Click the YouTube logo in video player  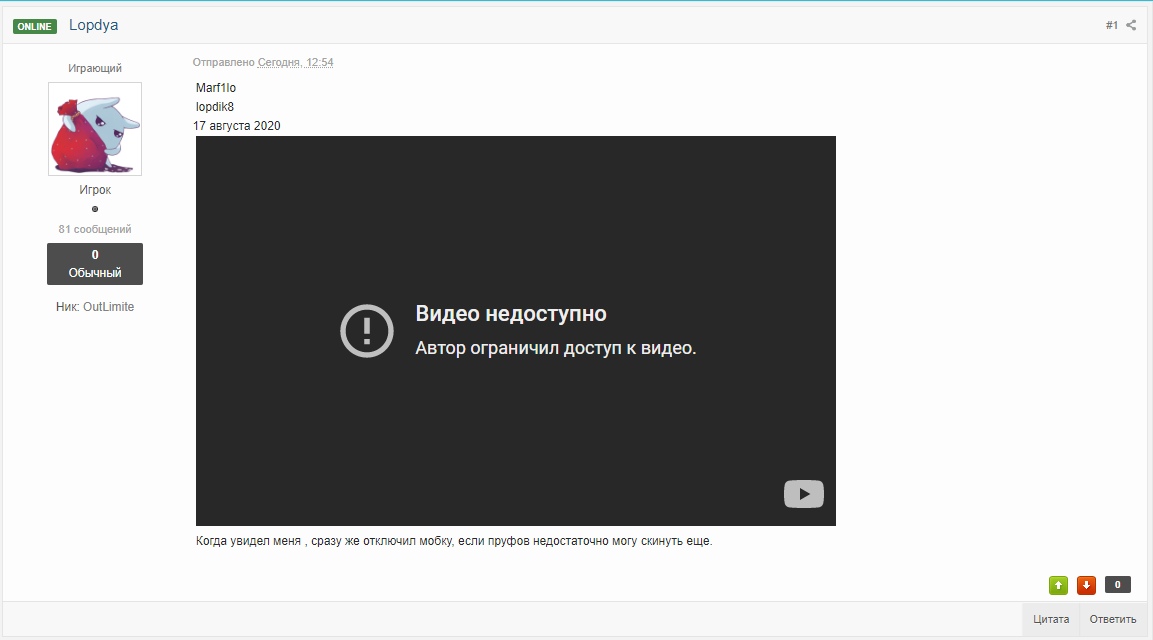coord(803,494)
